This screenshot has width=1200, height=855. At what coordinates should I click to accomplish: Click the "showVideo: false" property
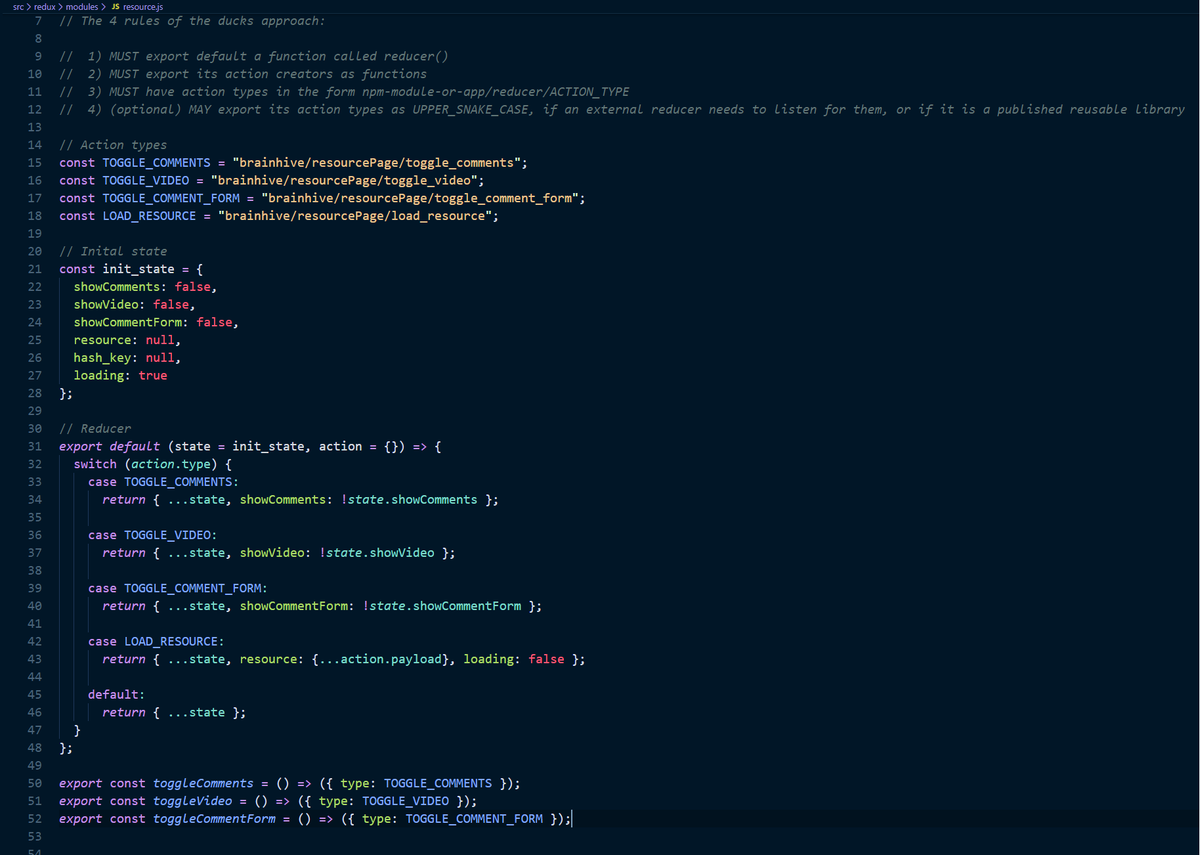click(x=131, y=305)
